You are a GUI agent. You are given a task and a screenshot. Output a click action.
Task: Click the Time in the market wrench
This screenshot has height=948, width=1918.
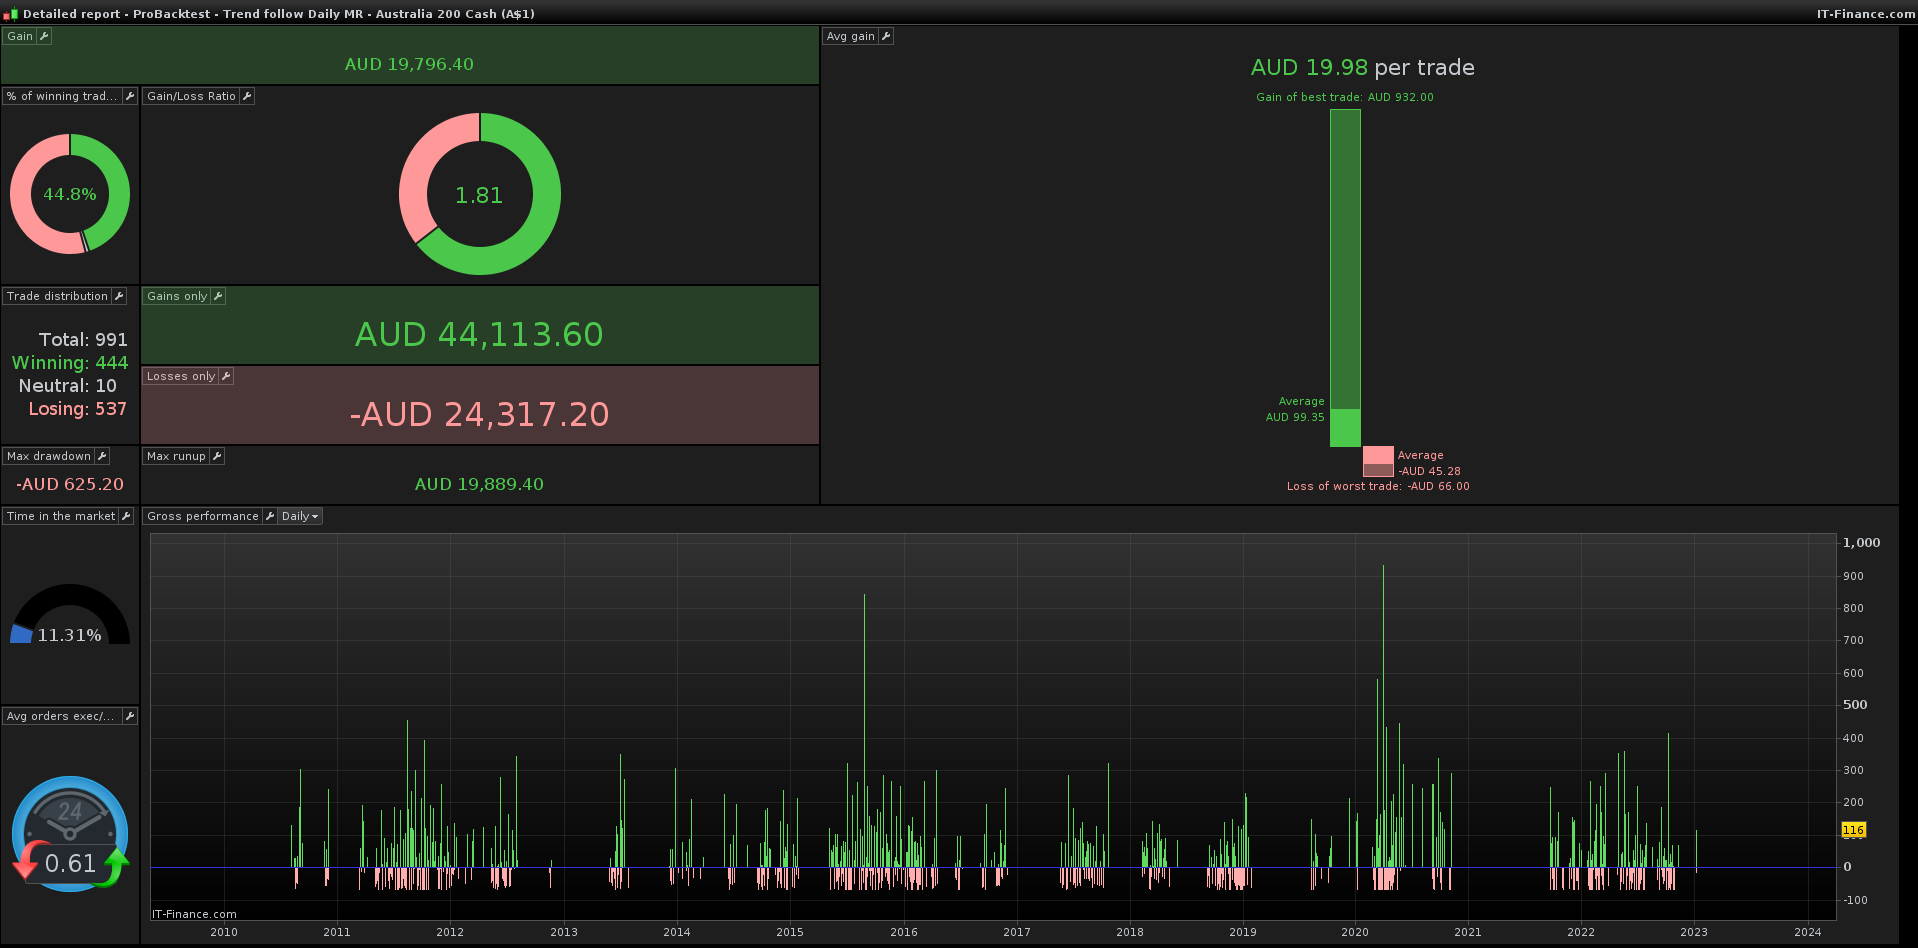click(126, 516)
